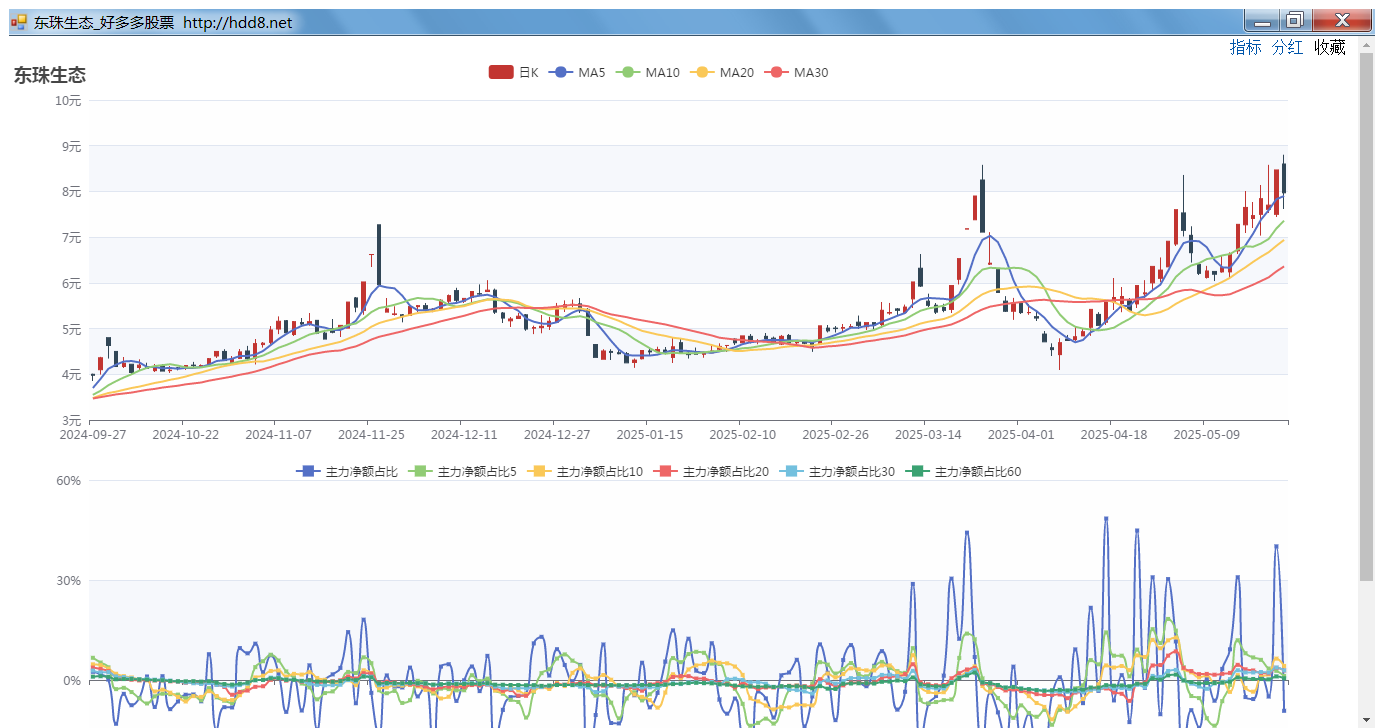Viewport: 1379px width, 728px height.
Task: Click the 10元 price axis label
Action: coord(68,100)
